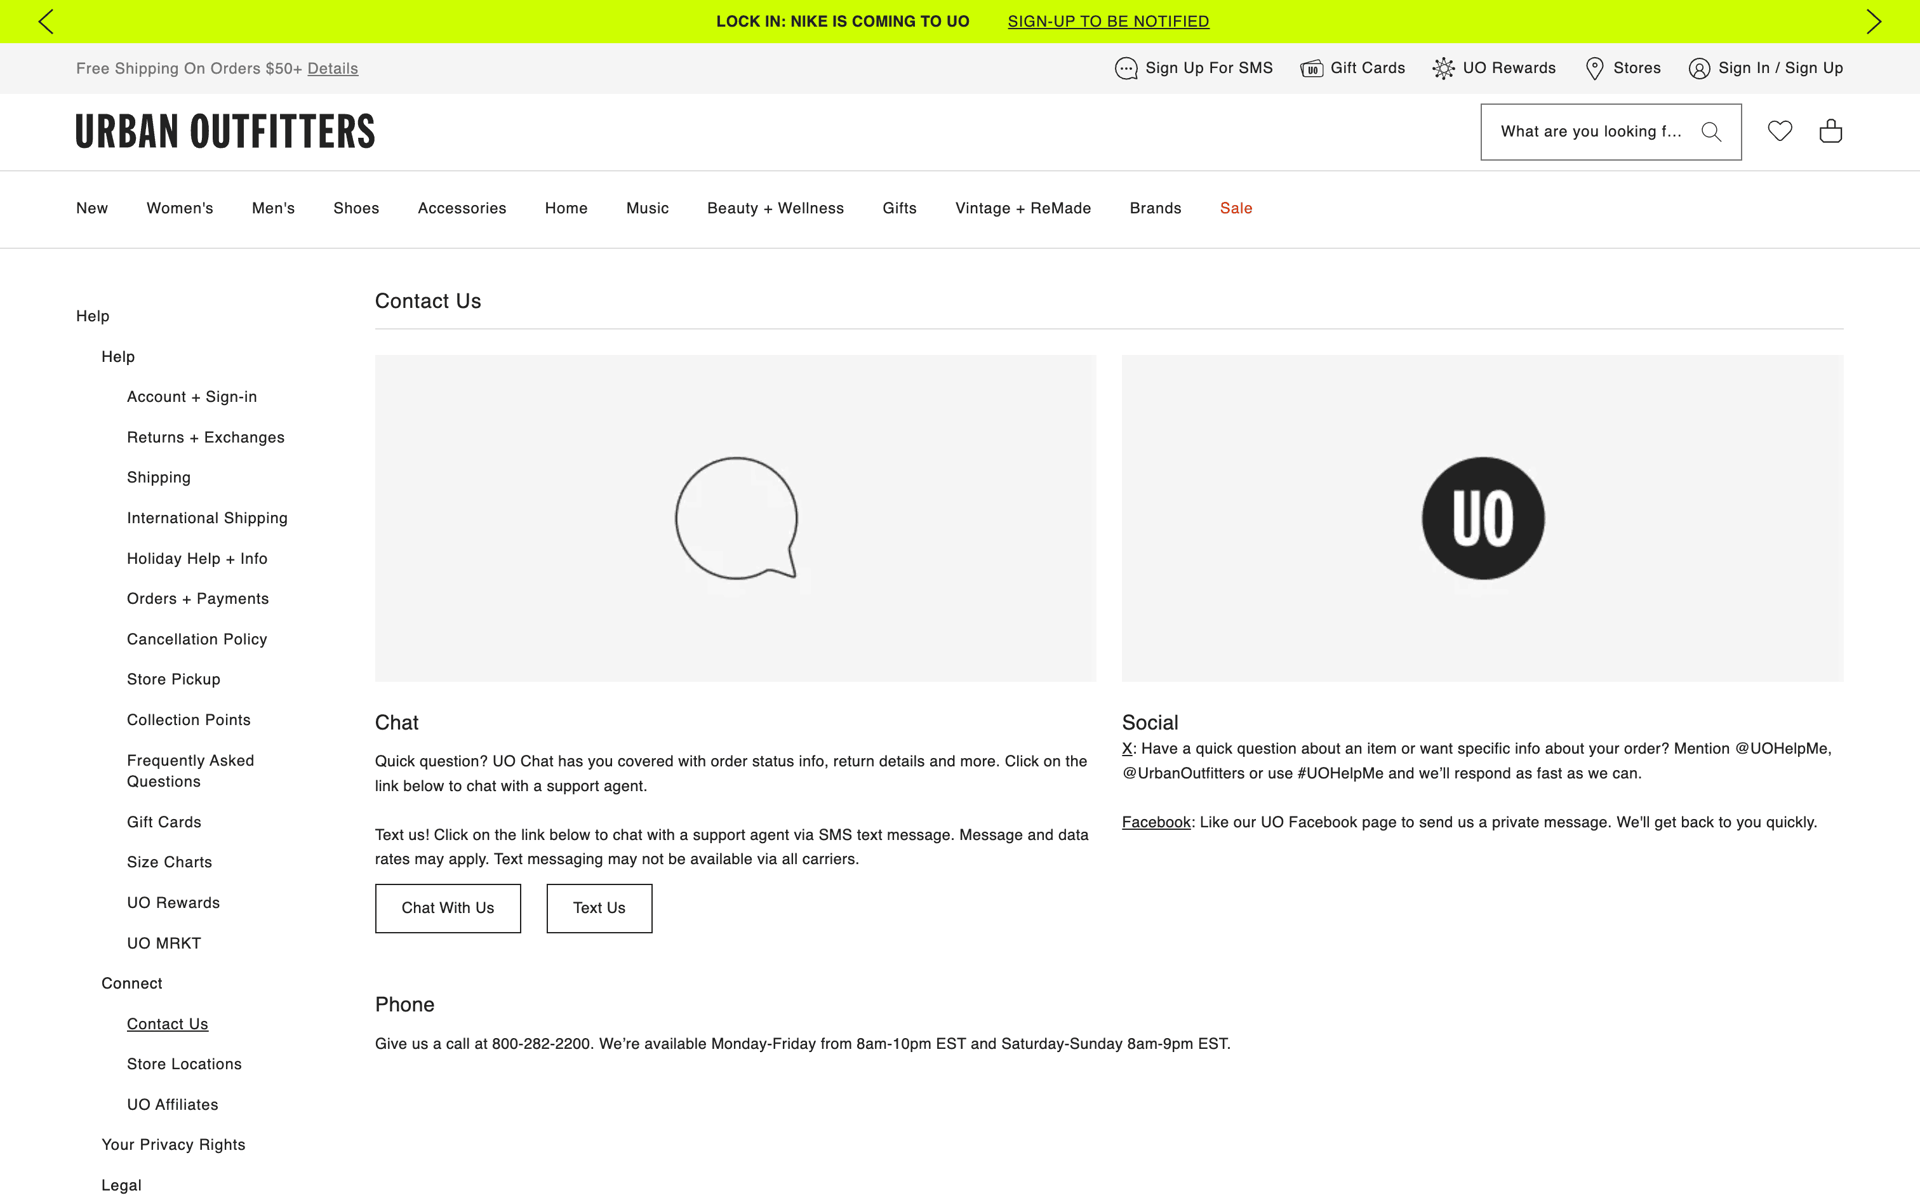Click the Stores location pin icon
1920x1200 pixels.
[x=1595, y=68]
